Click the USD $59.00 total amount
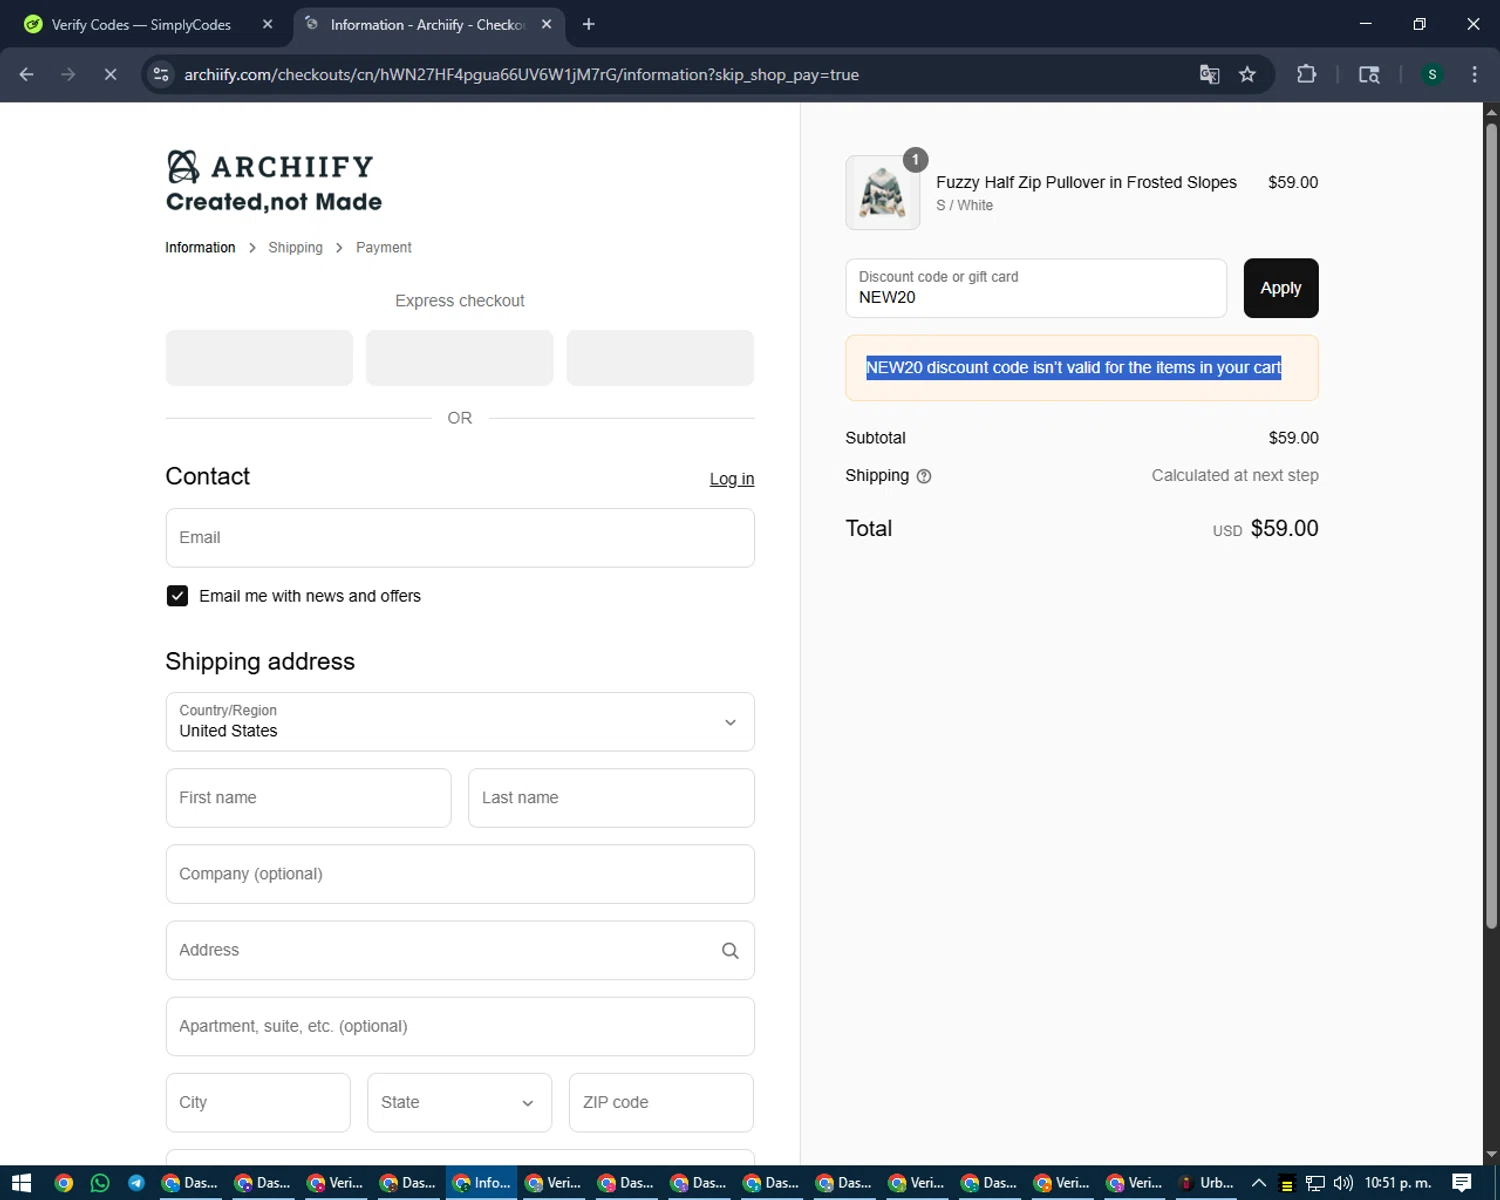The image size is (1500, 1200). click(x=1265, y=529)
